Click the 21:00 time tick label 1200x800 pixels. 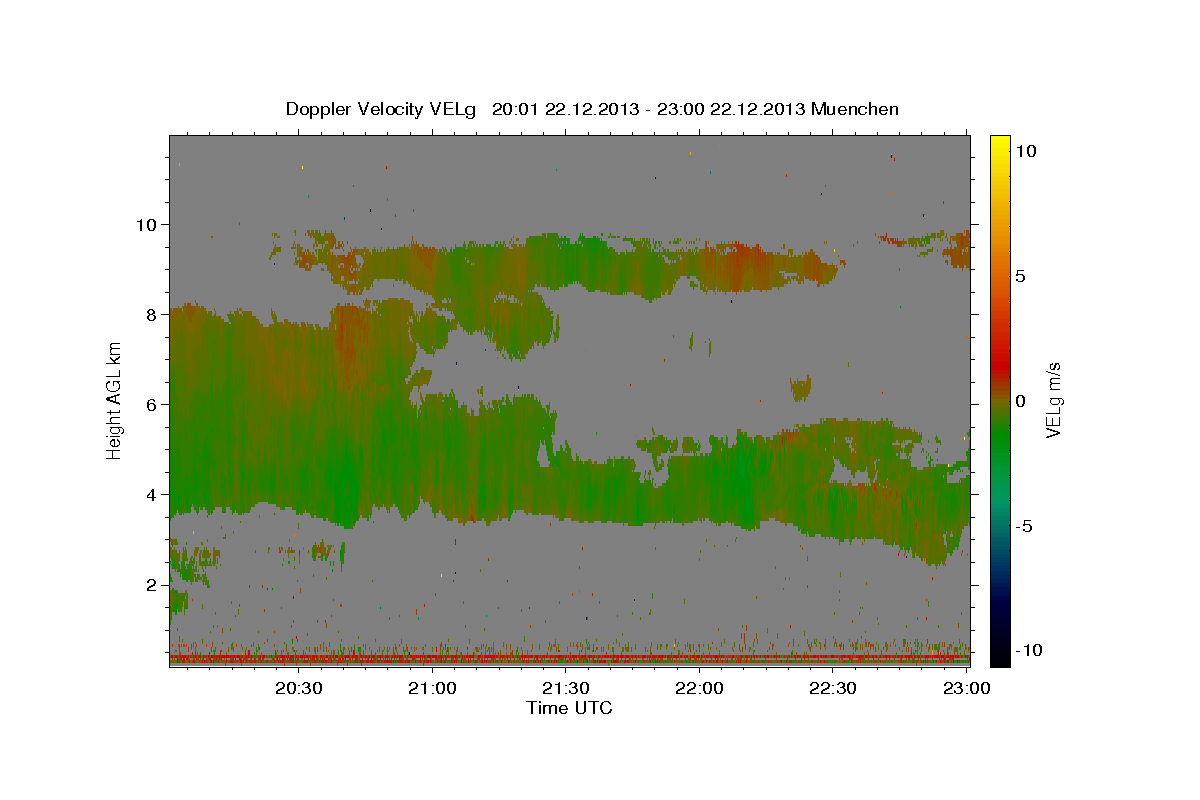click(x=433, y=688)
